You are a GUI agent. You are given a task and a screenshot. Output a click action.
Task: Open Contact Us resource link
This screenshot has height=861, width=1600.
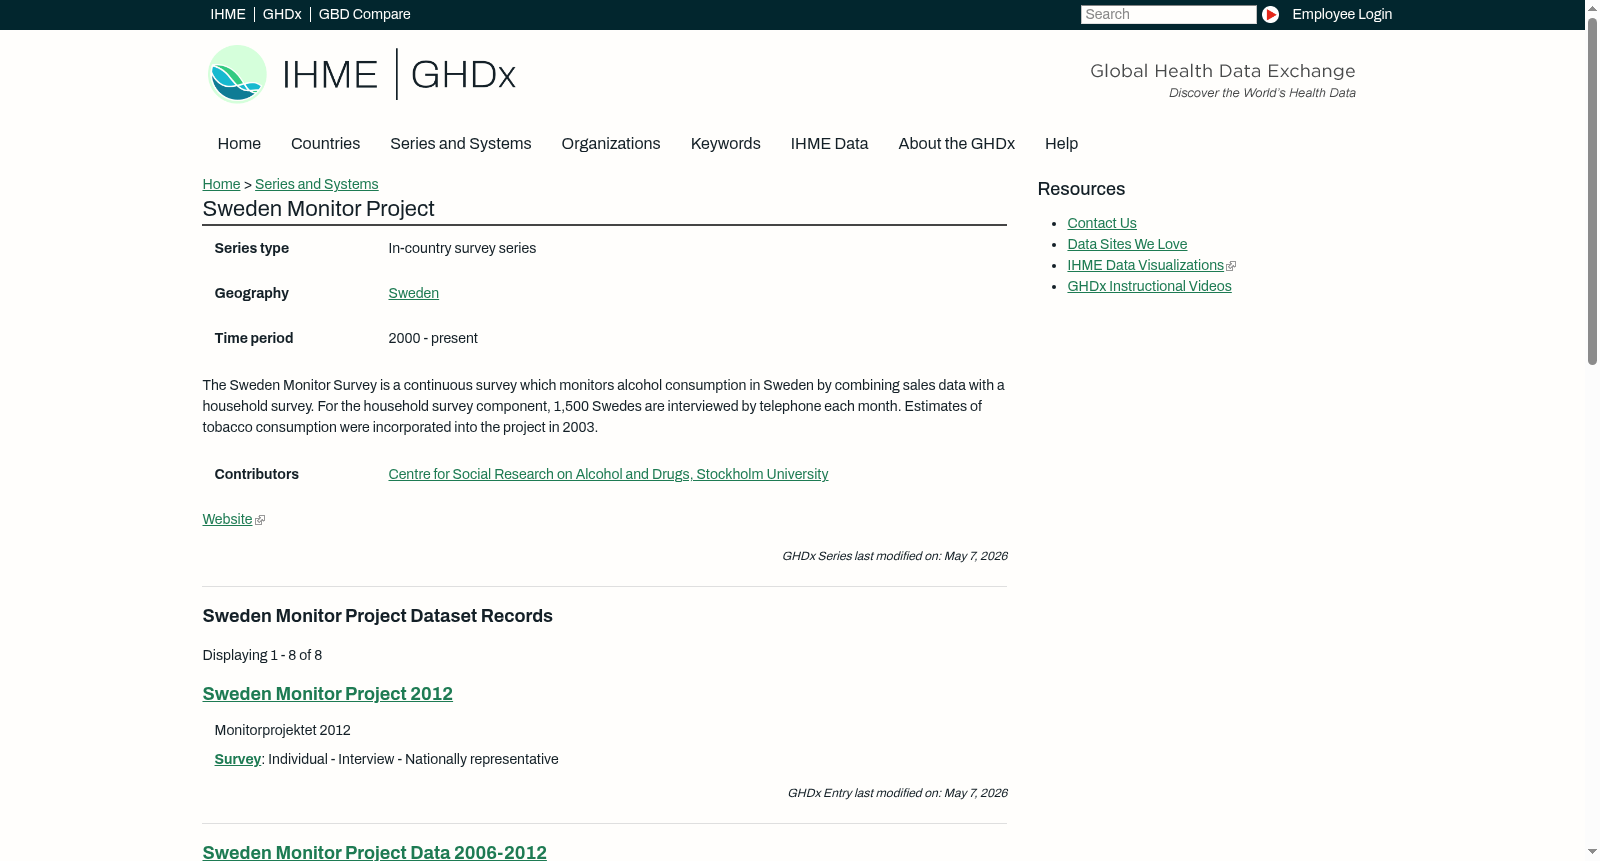(1101, 224)
